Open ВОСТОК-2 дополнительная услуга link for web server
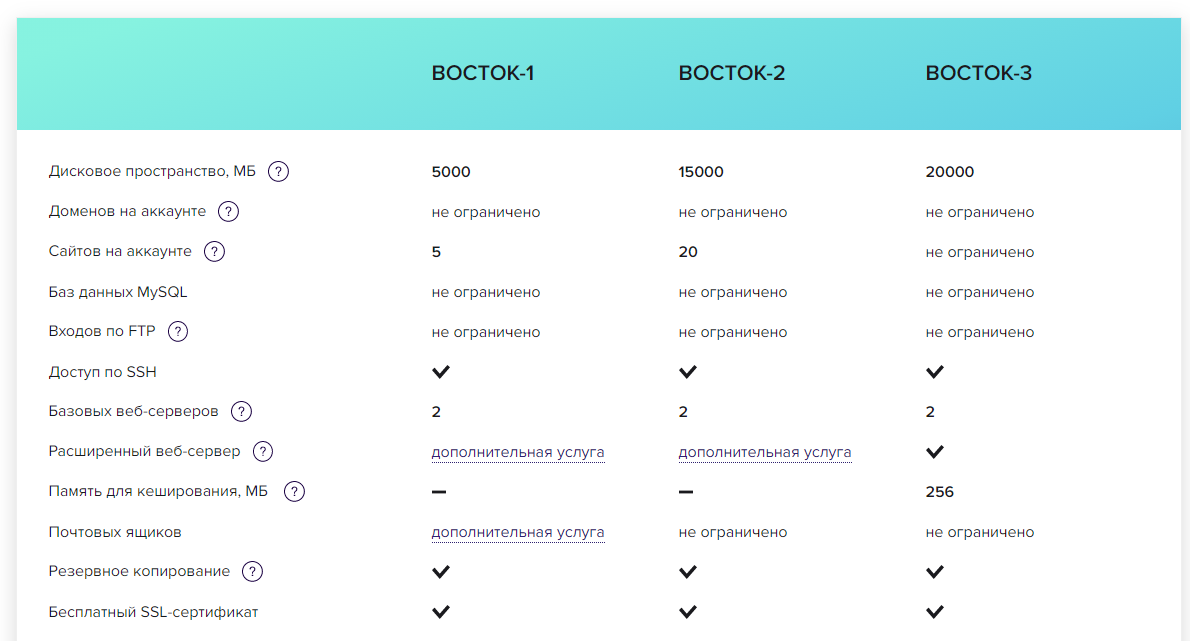Image resolution: width=1190 pixels, height=641 pixels. click(764, 452)
